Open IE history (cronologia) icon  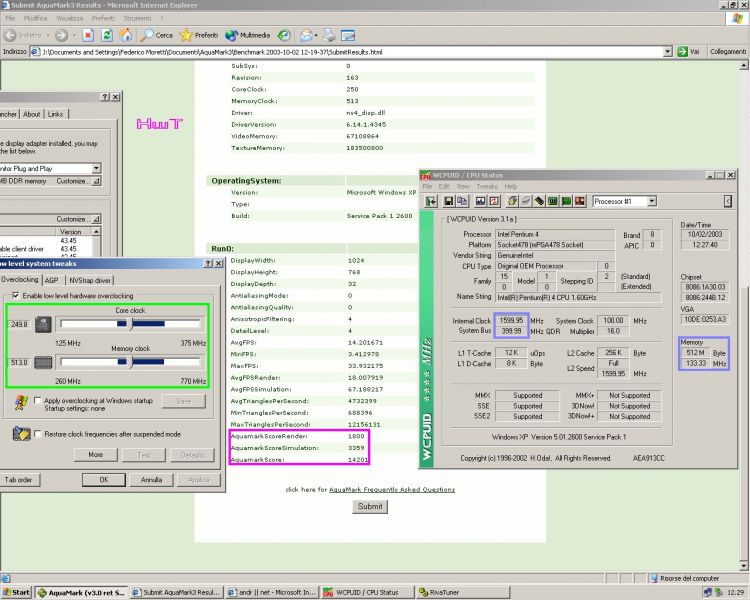point(284,35)
